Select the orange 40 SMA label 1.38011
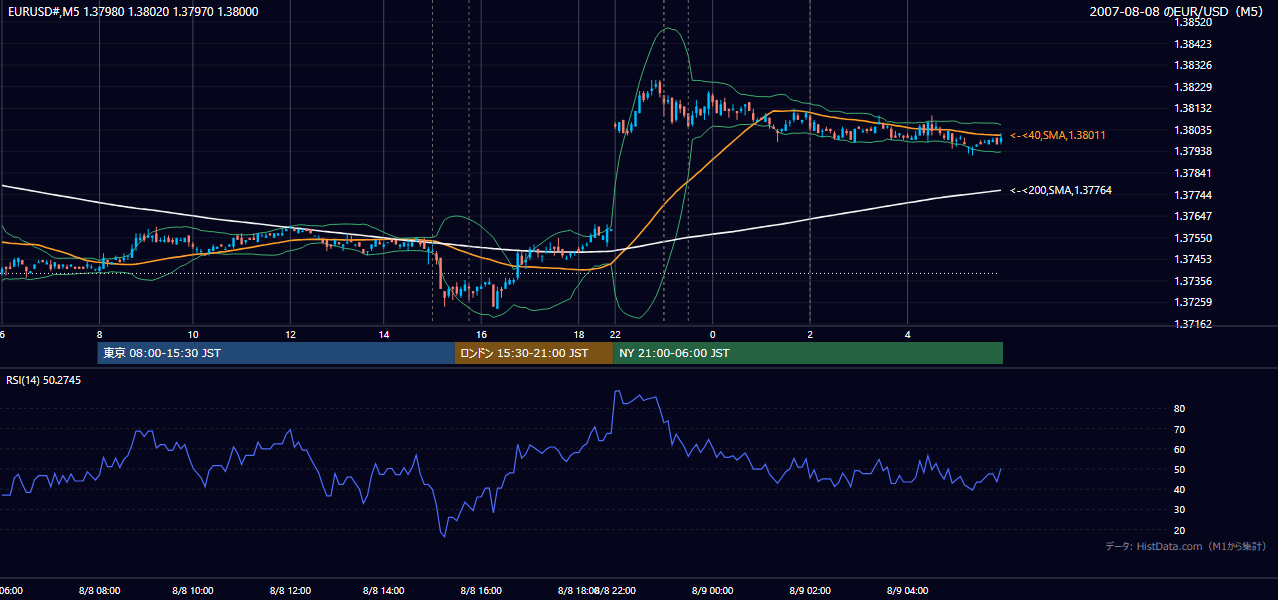The height and width of the screenshot is (600, 1278). pyautogui.click(x=1058, y=135)
